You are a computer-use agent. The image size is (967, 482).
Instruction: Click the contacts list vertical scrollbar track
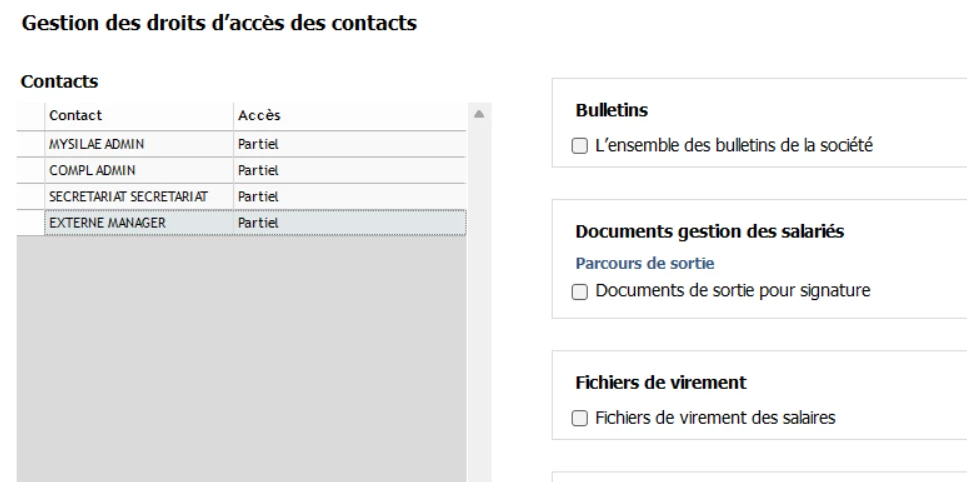point(478,300)
